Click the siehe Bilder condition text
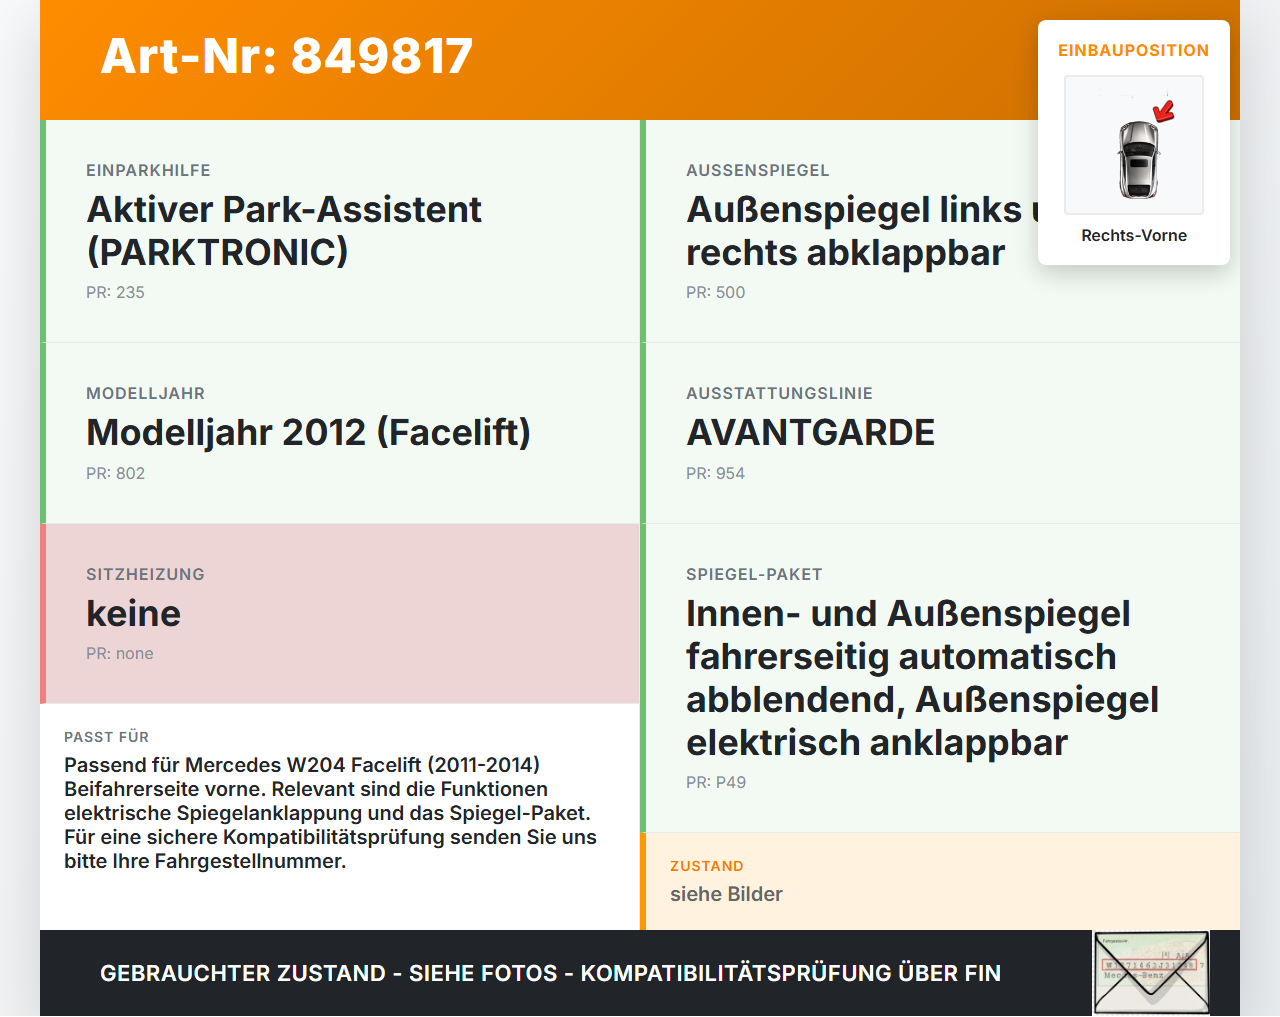The image size is (1280, 1017). coord(726,895)
